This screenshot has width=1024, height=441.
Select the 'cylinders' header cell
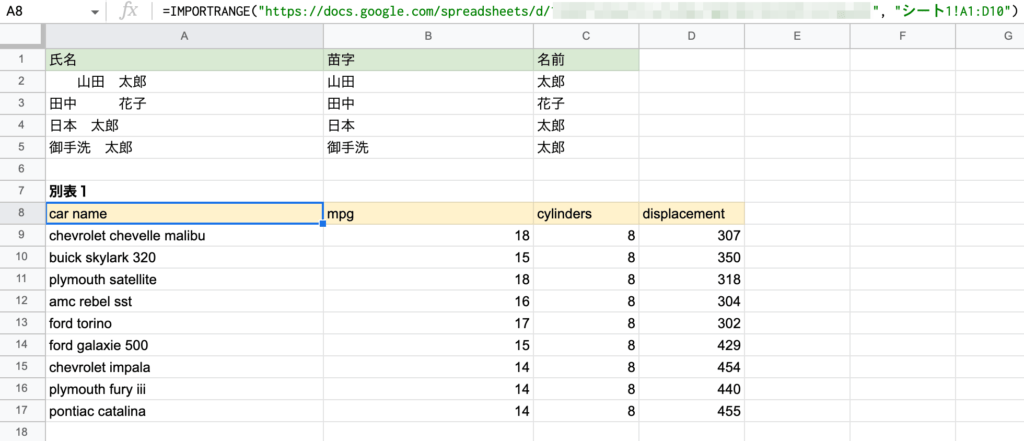click(x=586, y=213)
